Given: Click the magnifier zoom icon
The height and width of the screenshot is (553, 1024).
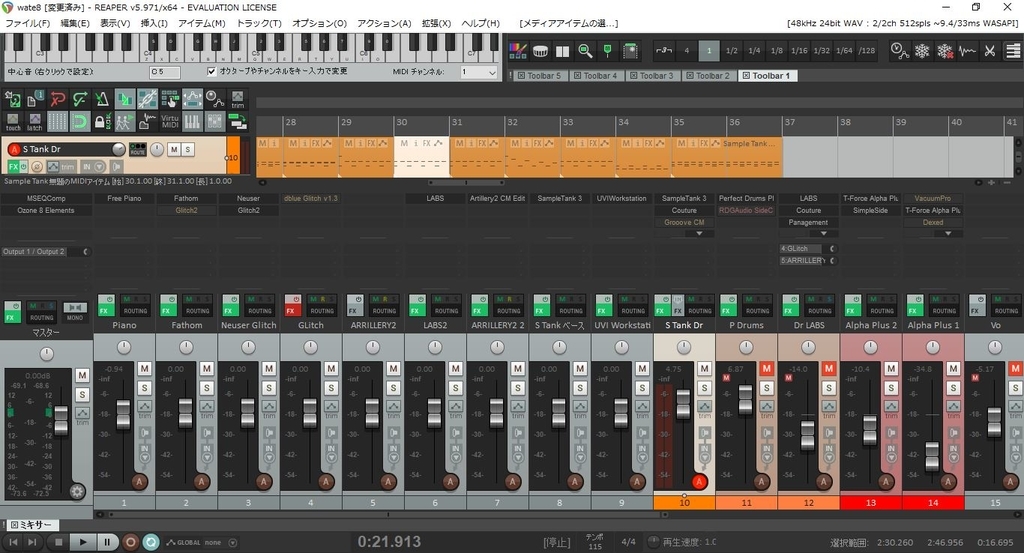Looking at the screenshot, I should point(585,50).
